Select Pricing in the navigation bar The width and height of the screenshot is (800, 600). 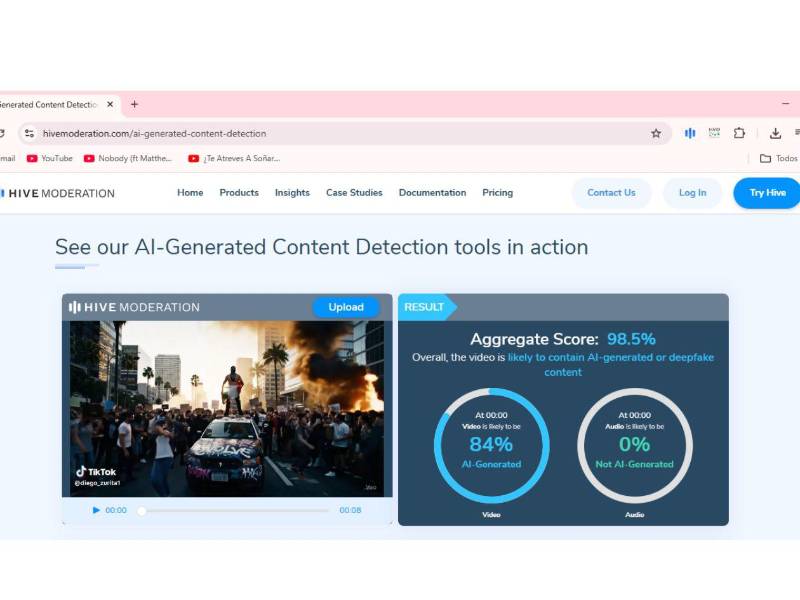tap(497, 193)
